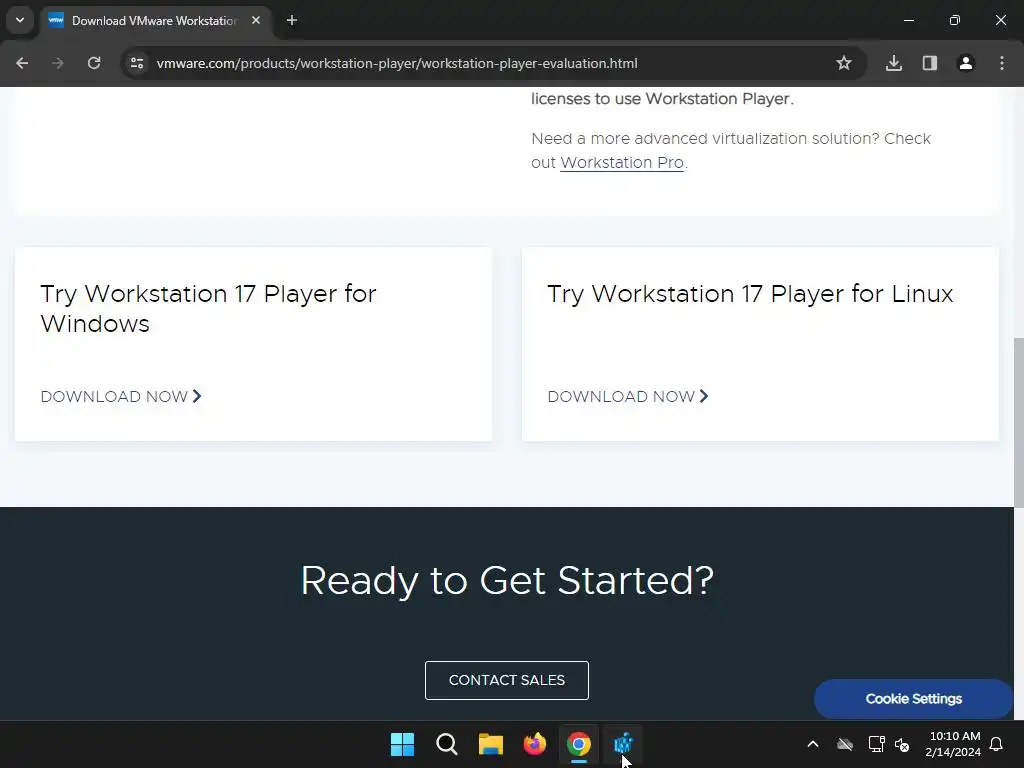Download Now for Linux Player
This screenshot has height=768, width=1024.
click(x=628, y=396)
